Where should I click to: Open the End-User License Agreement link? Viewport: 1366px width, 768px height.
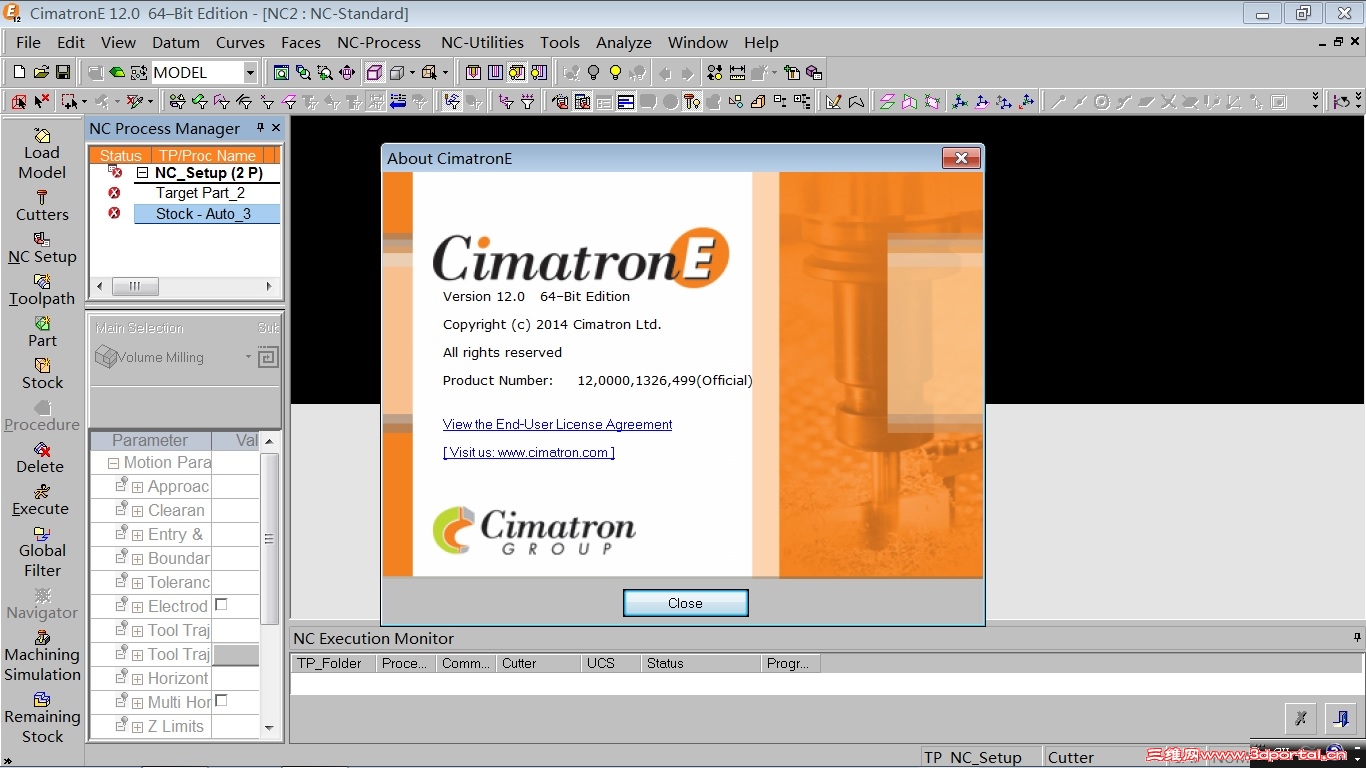pyautogui.click(x=557, y=424)
